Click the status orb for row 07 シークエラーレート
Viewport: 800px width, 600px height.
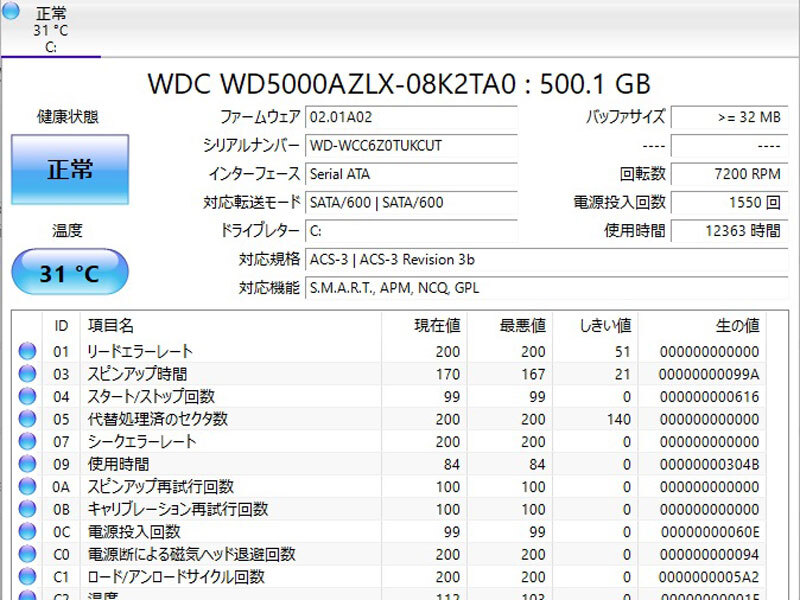[x=27, y=441]
